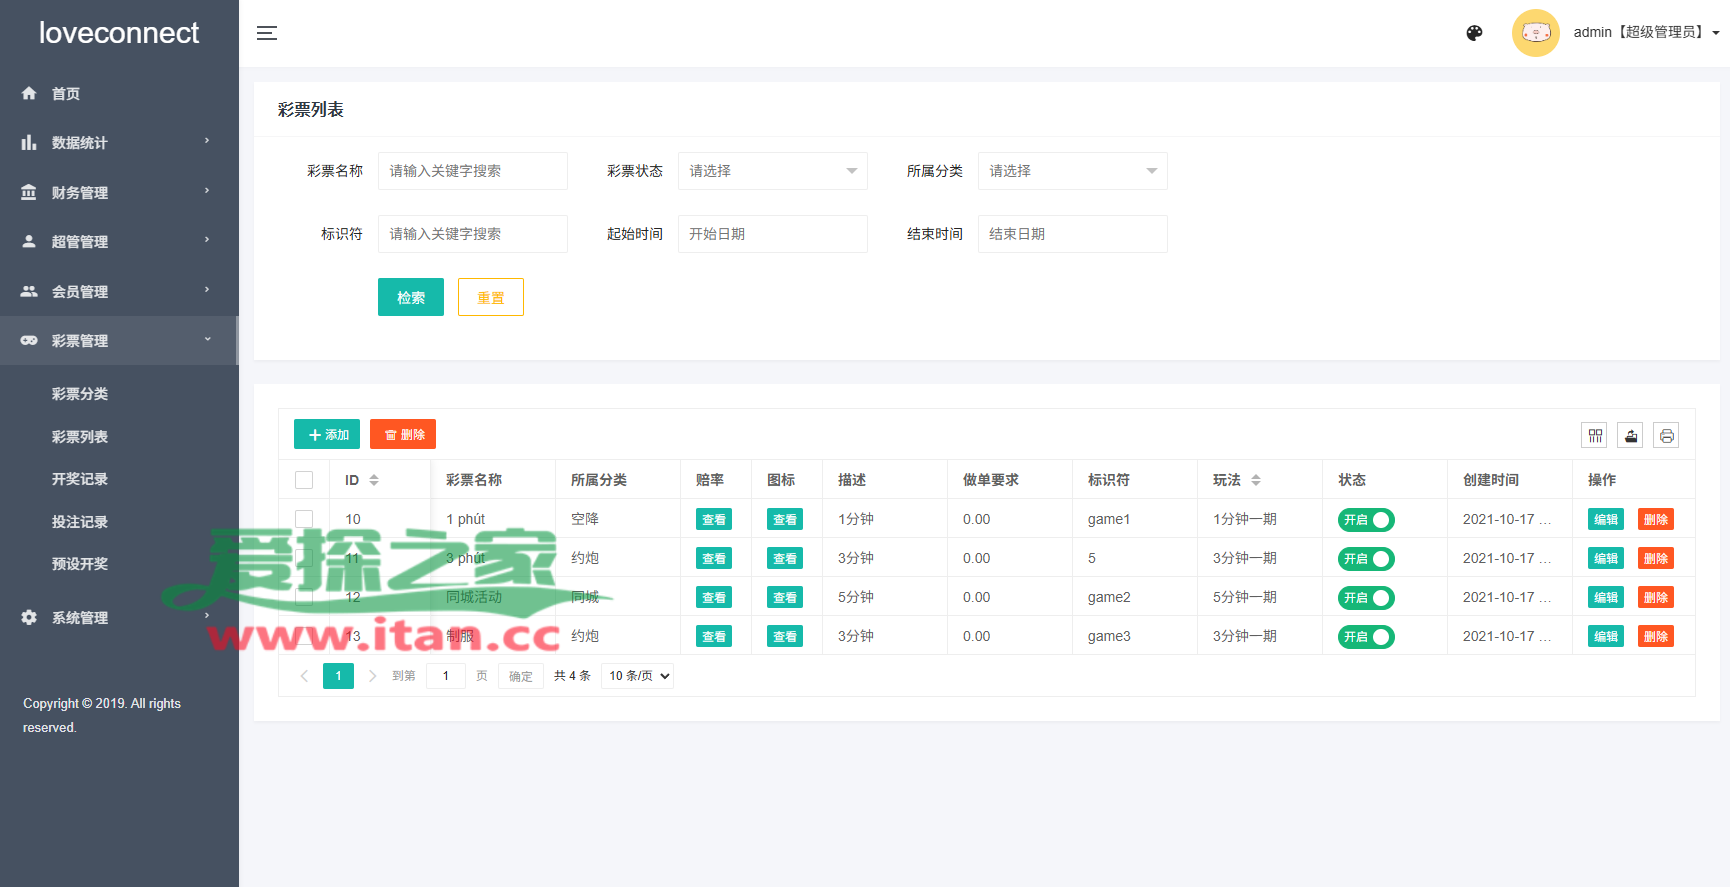Check the select-all checkbox in table header
Screen dimensions: 1730x887
[304, 480]
